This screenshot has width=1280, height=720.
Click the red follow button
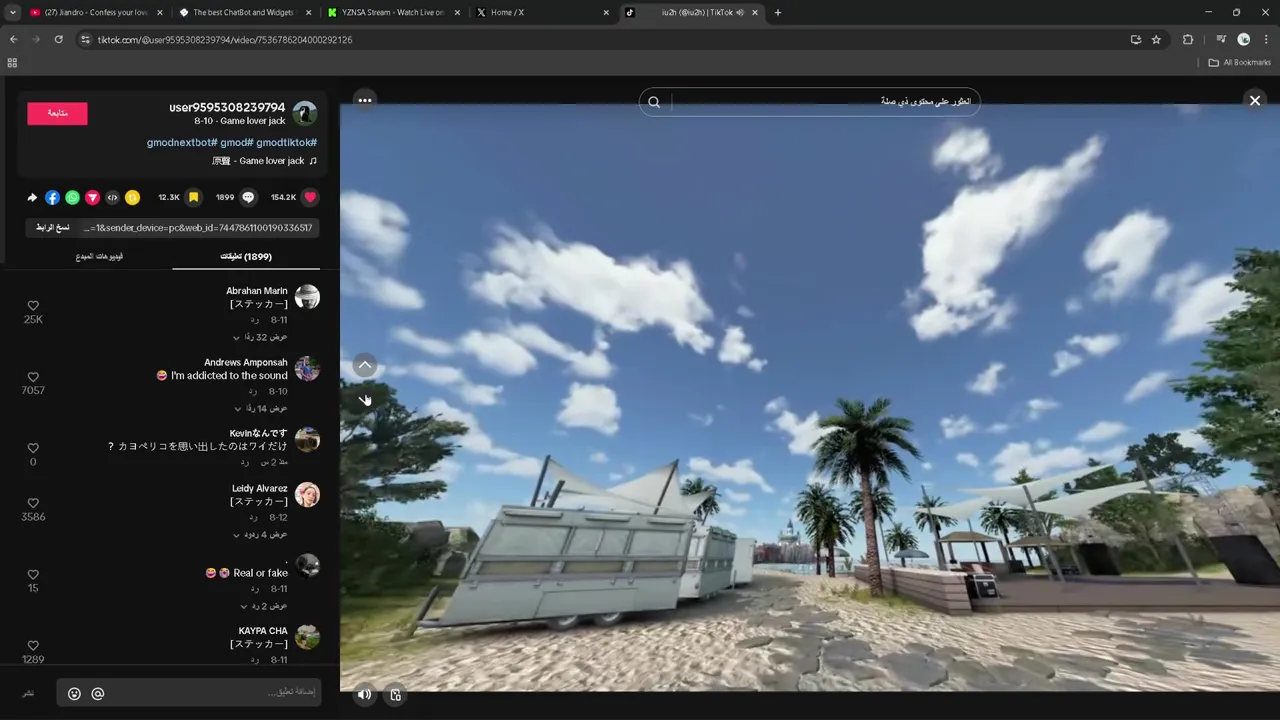click(57, 113)
